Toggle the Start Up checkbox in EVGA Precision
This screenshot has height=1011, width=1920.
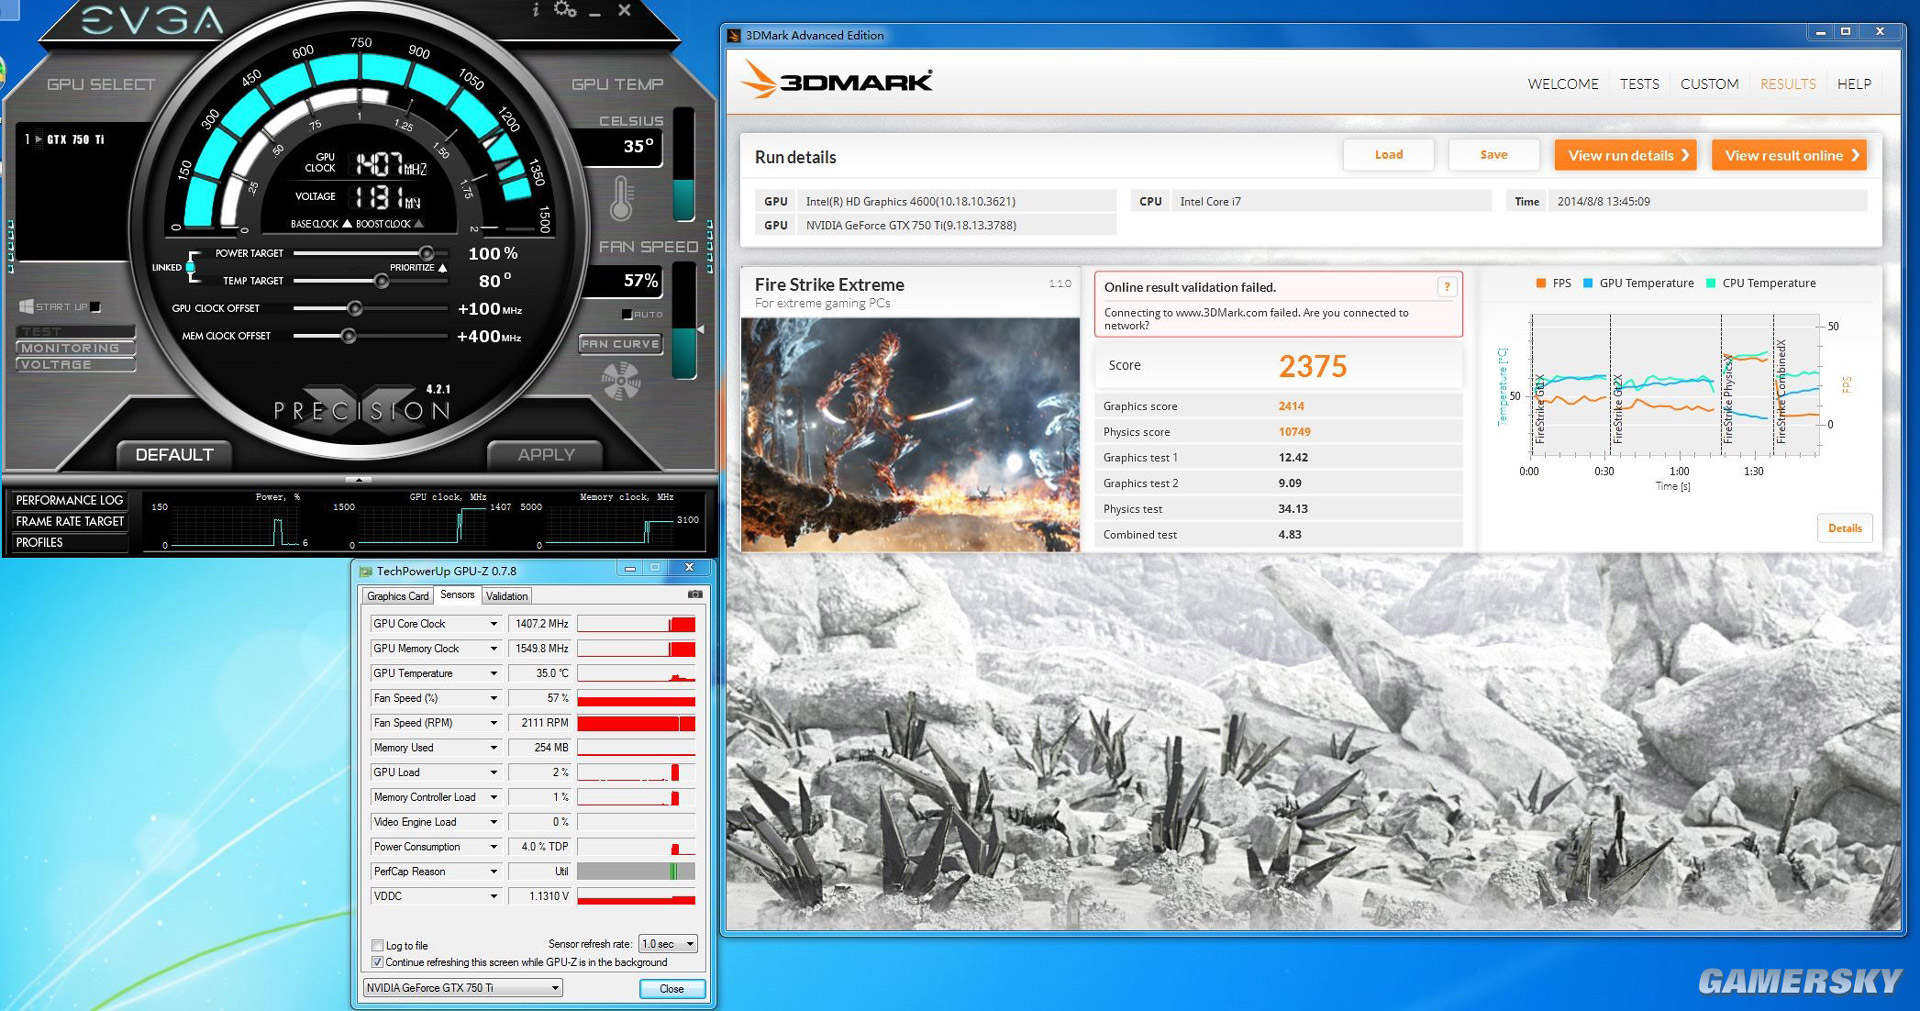coord(95,307)
